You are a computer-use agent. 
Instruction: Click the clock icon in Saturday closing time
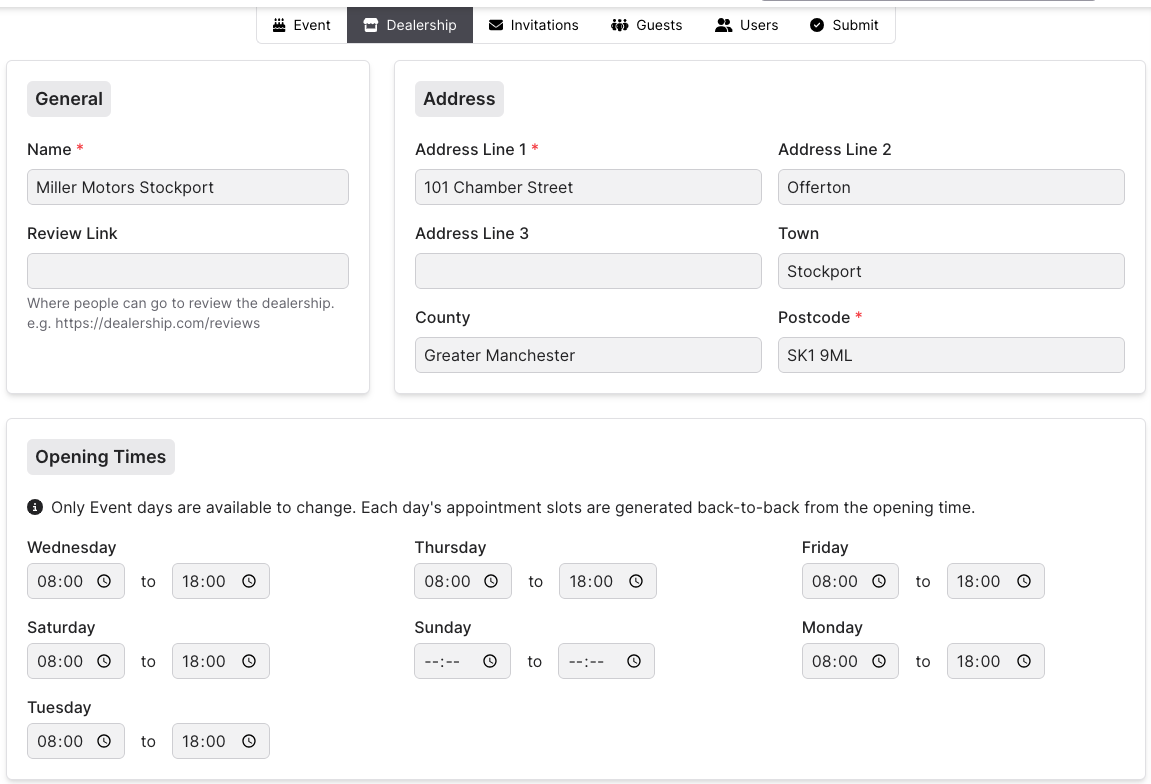click(249, 661)
